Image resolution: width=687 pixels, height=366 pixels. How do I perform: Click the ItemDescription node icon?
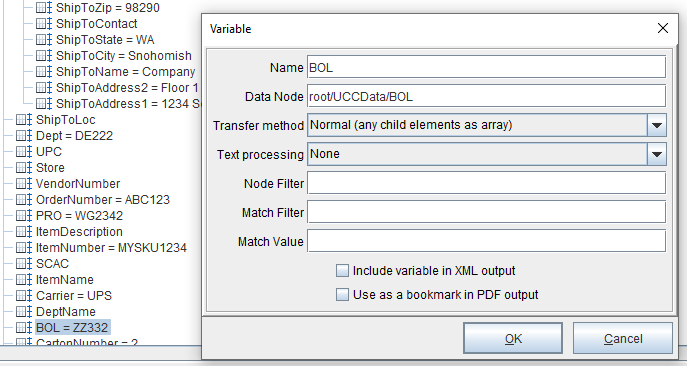[x=24, y=232]
